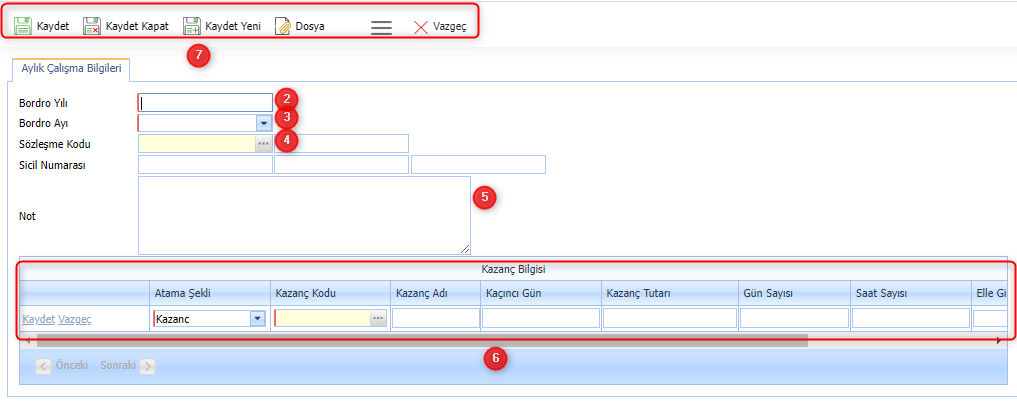Click the Bordro Yılı input field
1017x404 pixels.
tap(205, 102)
